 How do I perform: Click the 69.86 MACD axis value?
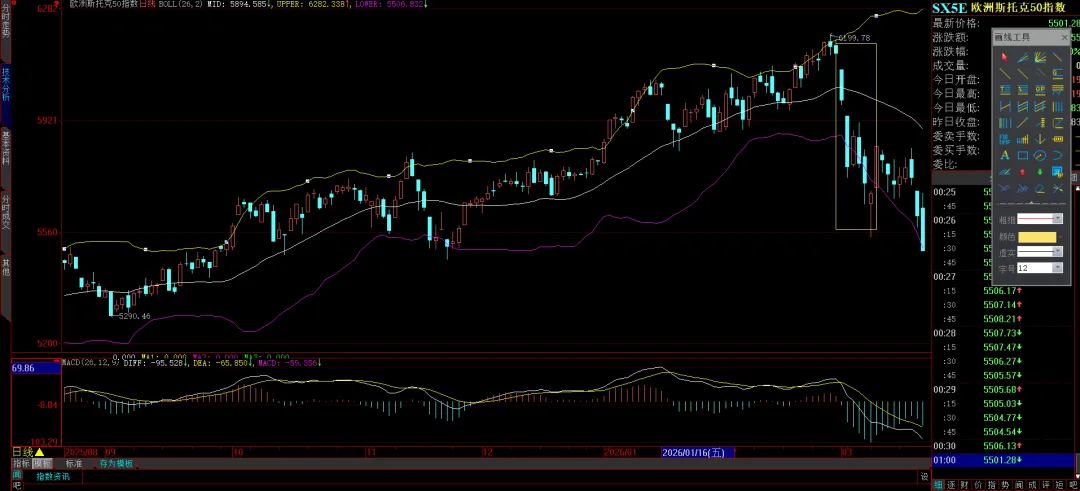pyautogui.click(x=23, y=368)
